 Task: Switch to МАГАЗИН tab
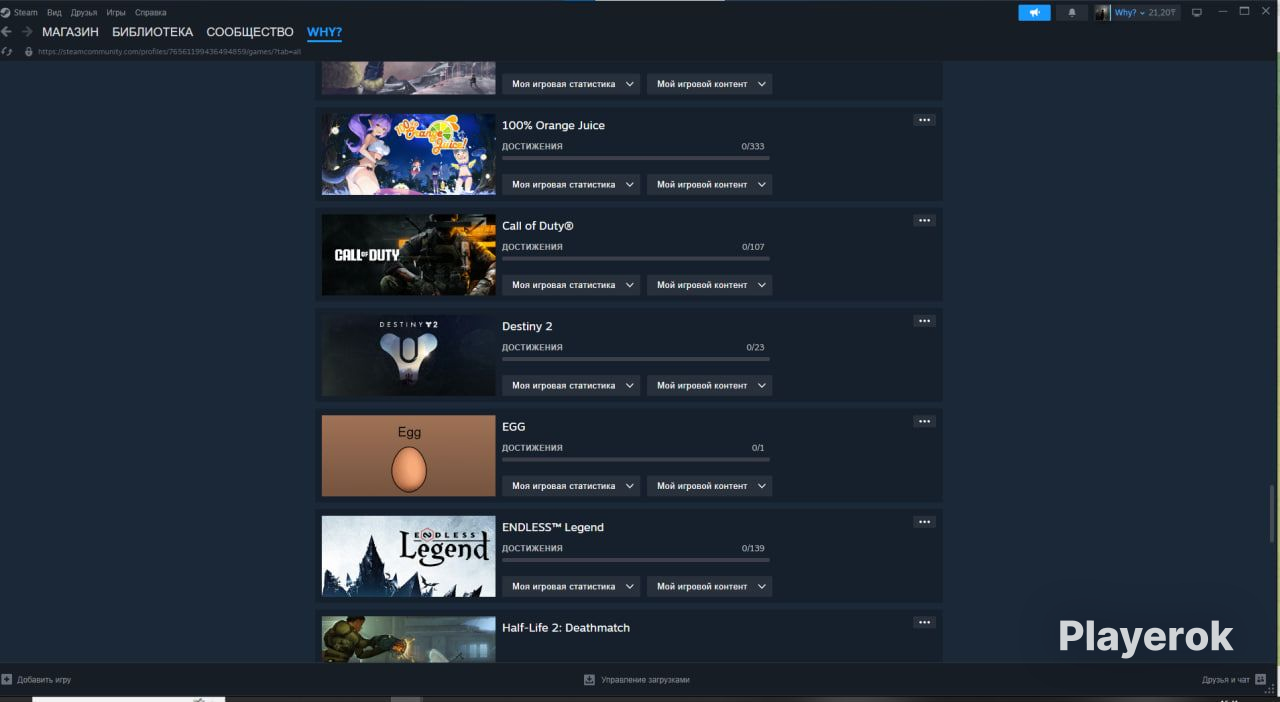(x=70, y=32)
